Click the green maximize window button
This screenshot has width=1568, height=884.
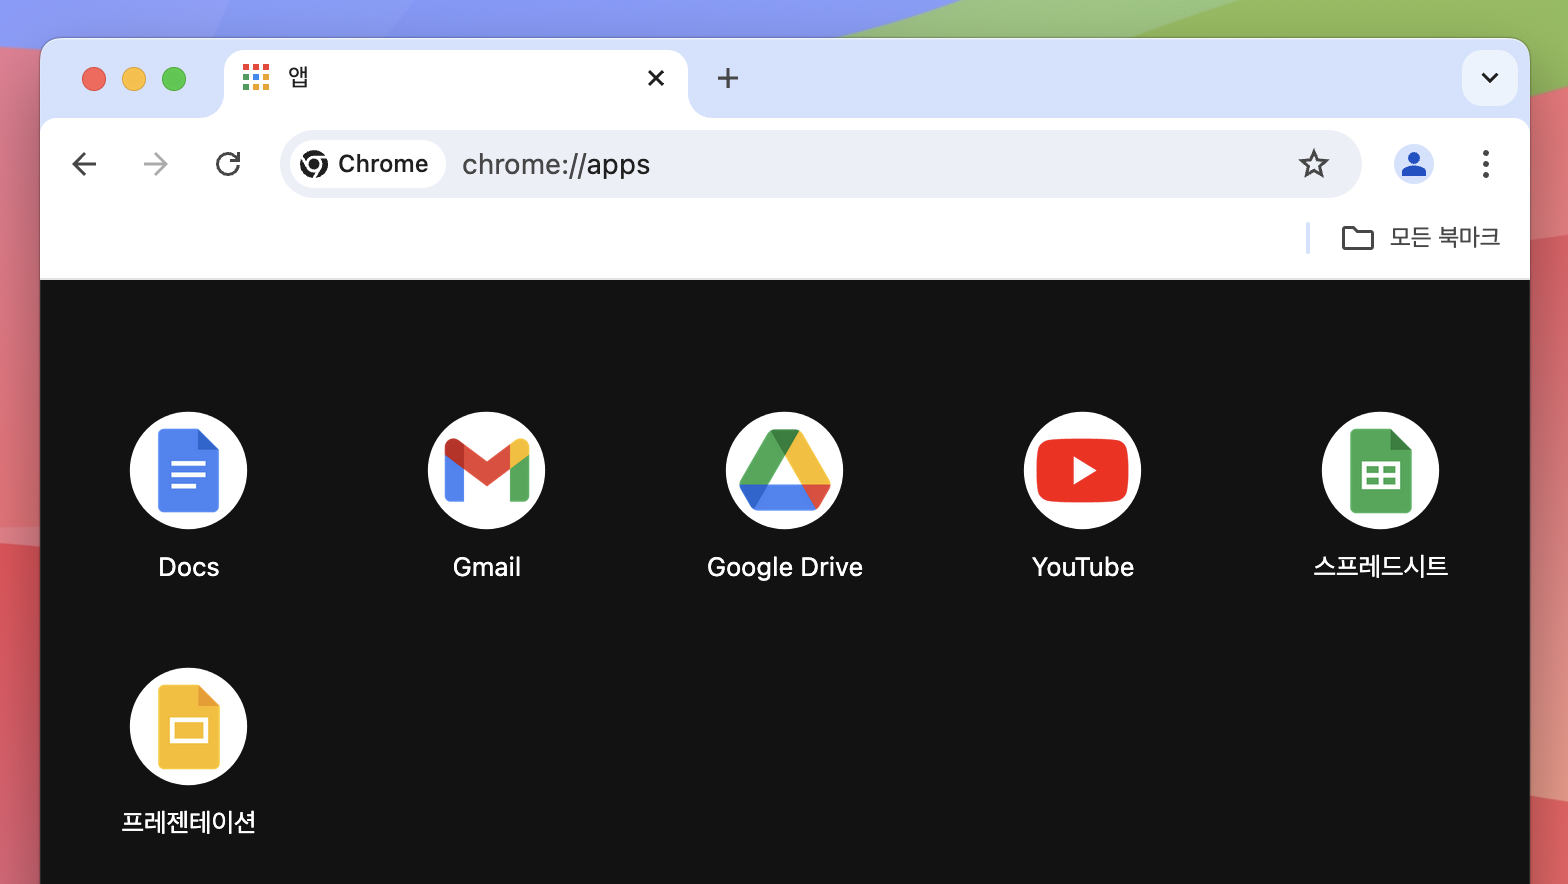[174, 79]
